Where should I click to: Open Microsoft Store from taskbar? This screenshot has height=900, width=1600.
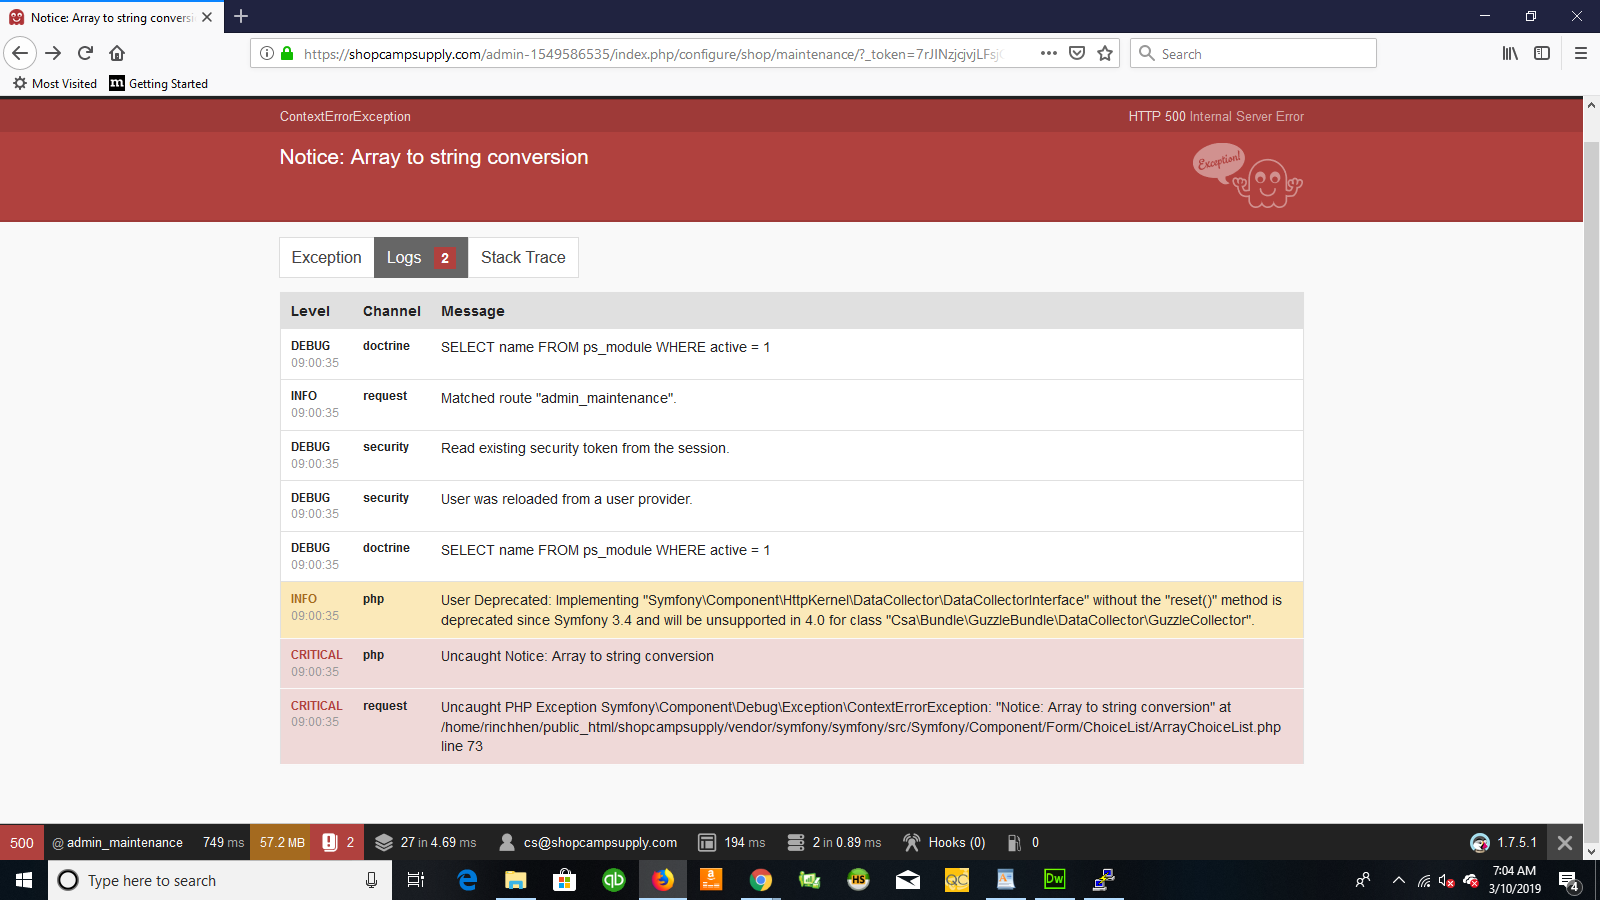564,880
